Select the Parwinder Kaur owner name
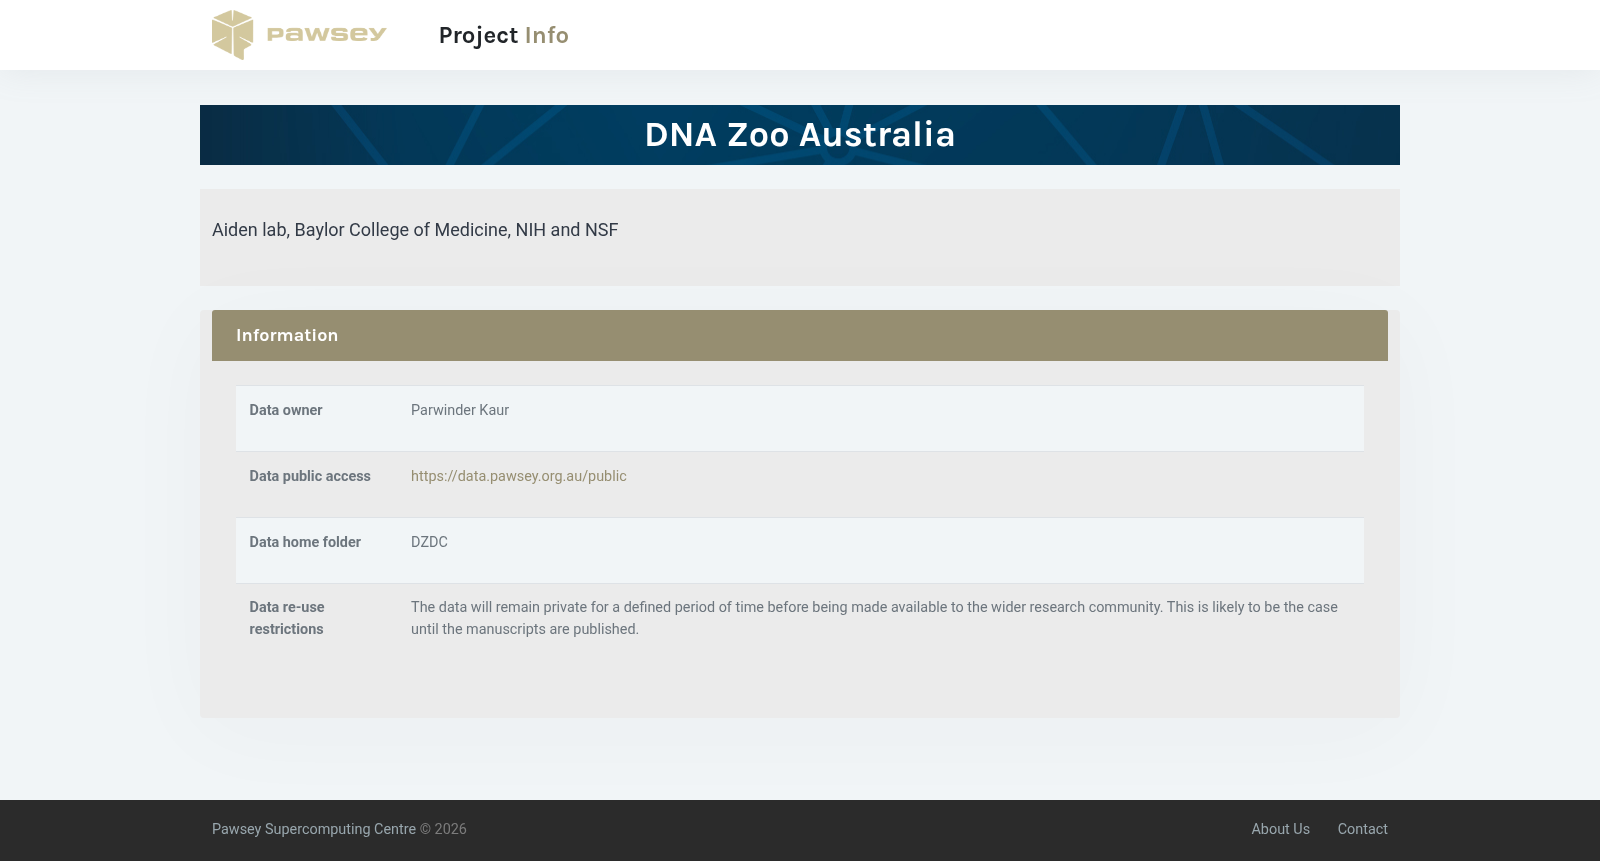 [460, 410]
